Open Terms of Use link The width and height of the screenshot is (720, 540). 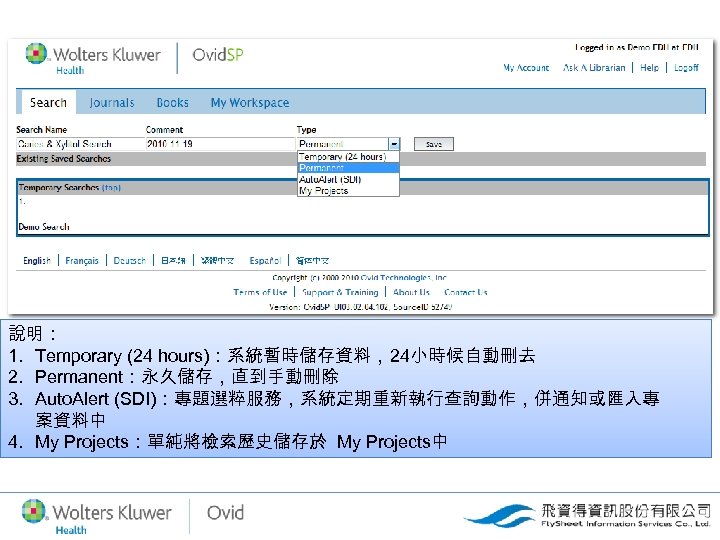pyautogui.click(x=260, y=292)
